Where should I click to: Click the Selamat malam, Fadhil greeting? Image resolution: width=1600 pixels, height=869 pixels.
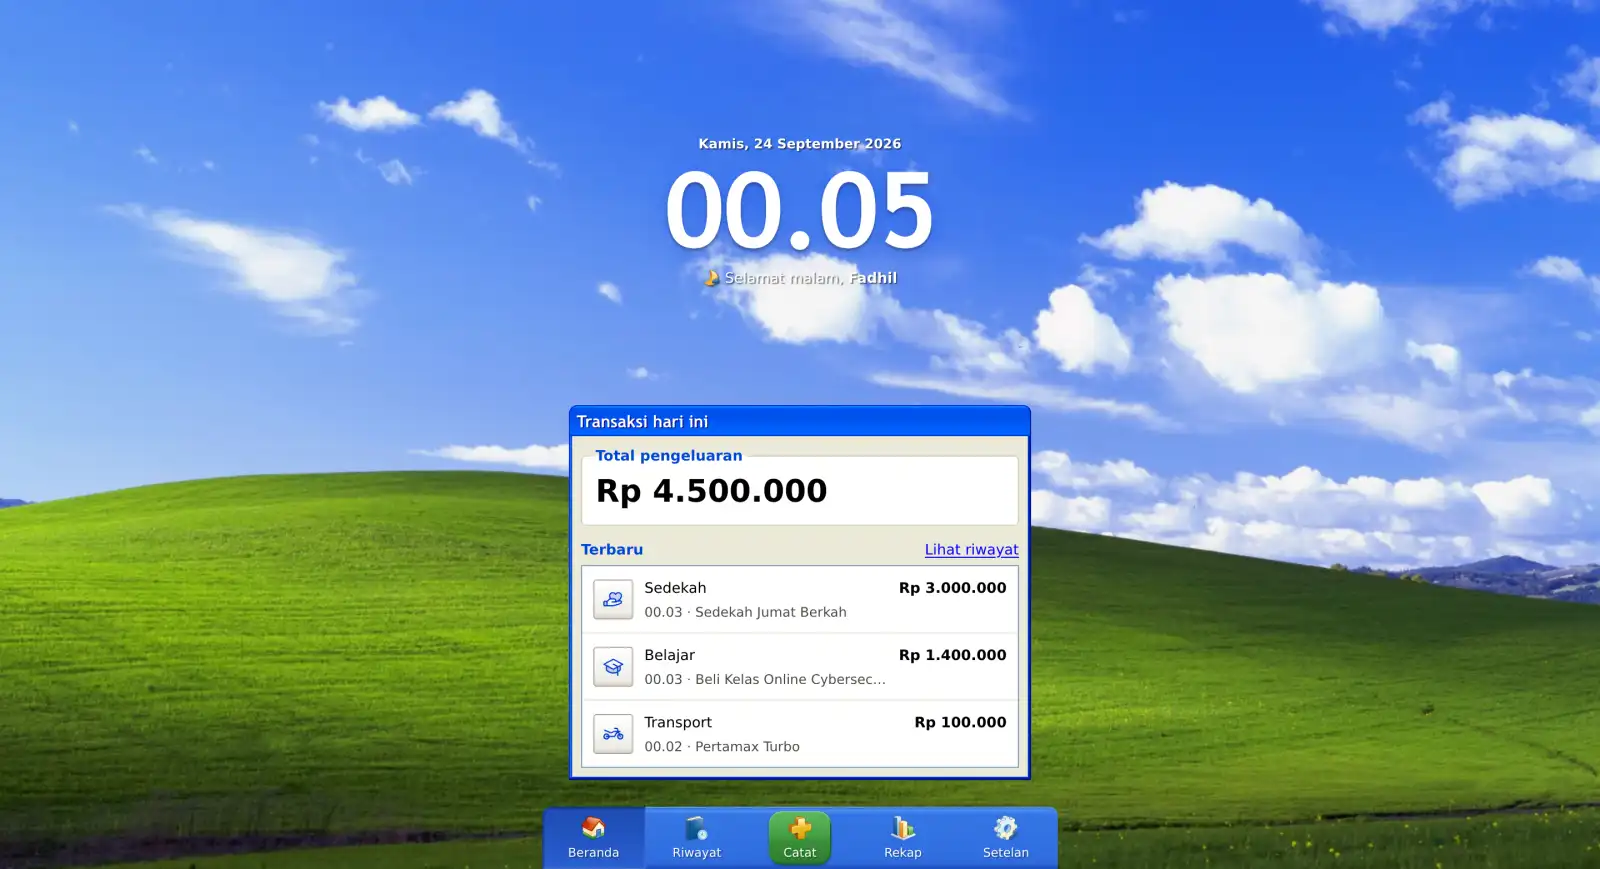point(810,278)
